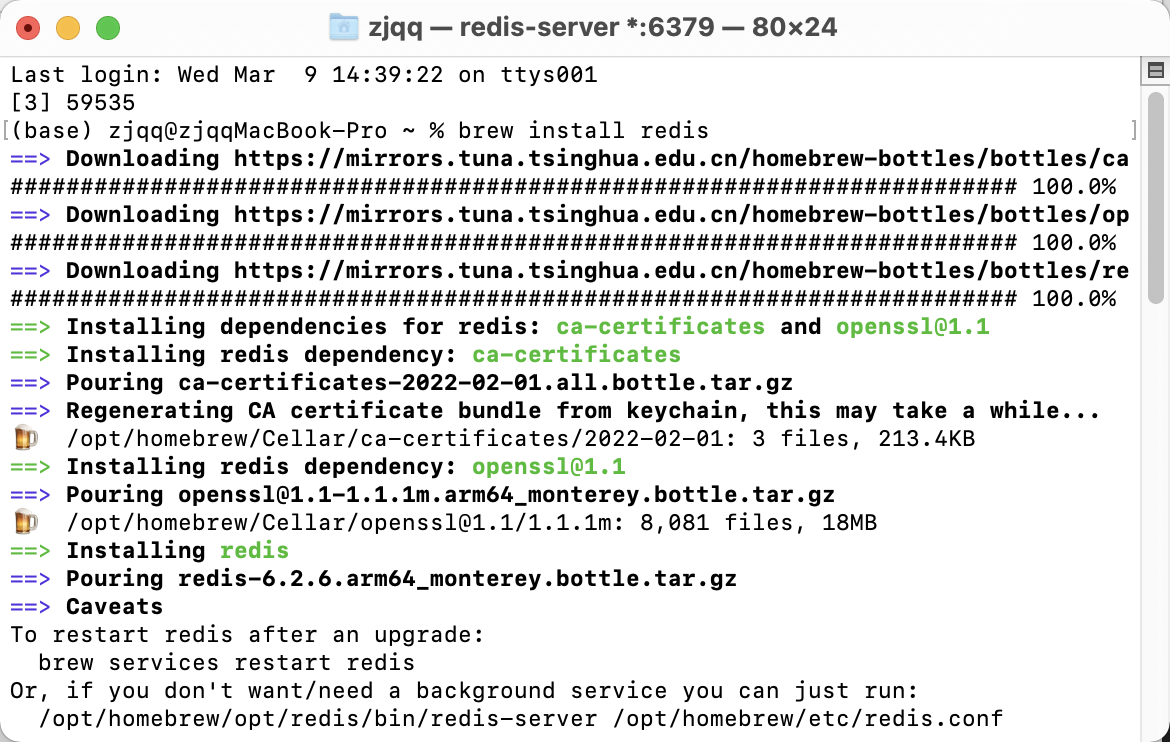Click the green 'ca-certificates' in Installing redis dependency line
Screen dimensions: 1170x742
tap(577, 355)
